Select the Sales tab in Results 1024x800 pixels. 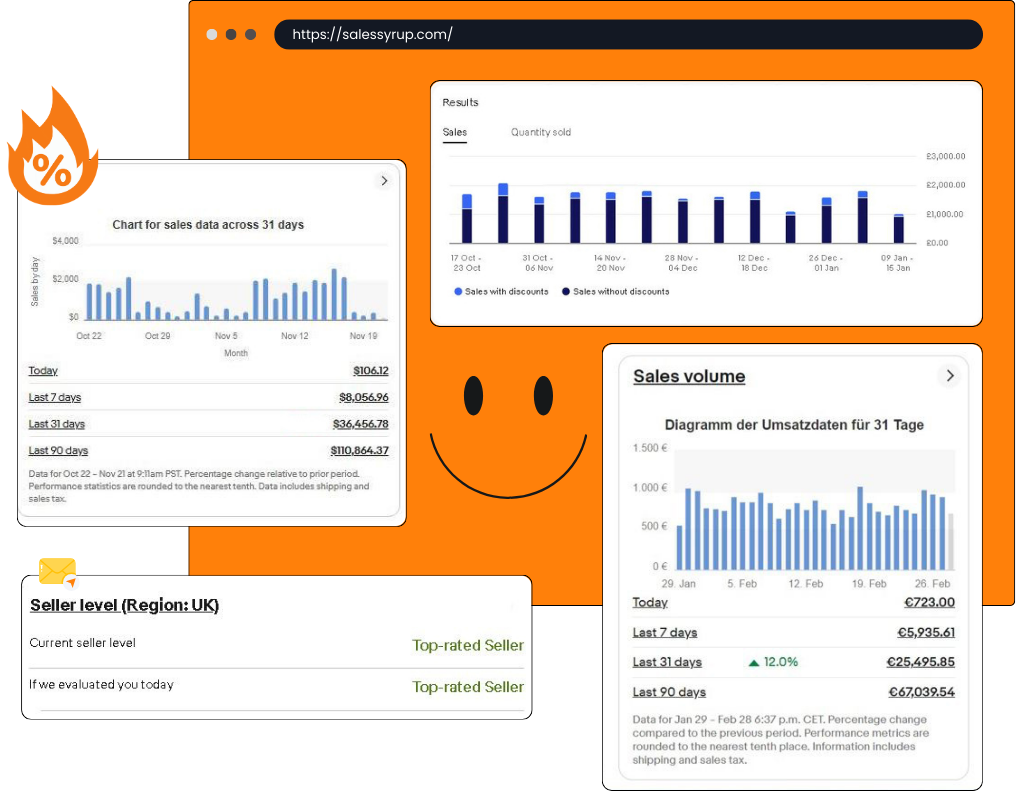pyautogui.click(x=454, y=132)
